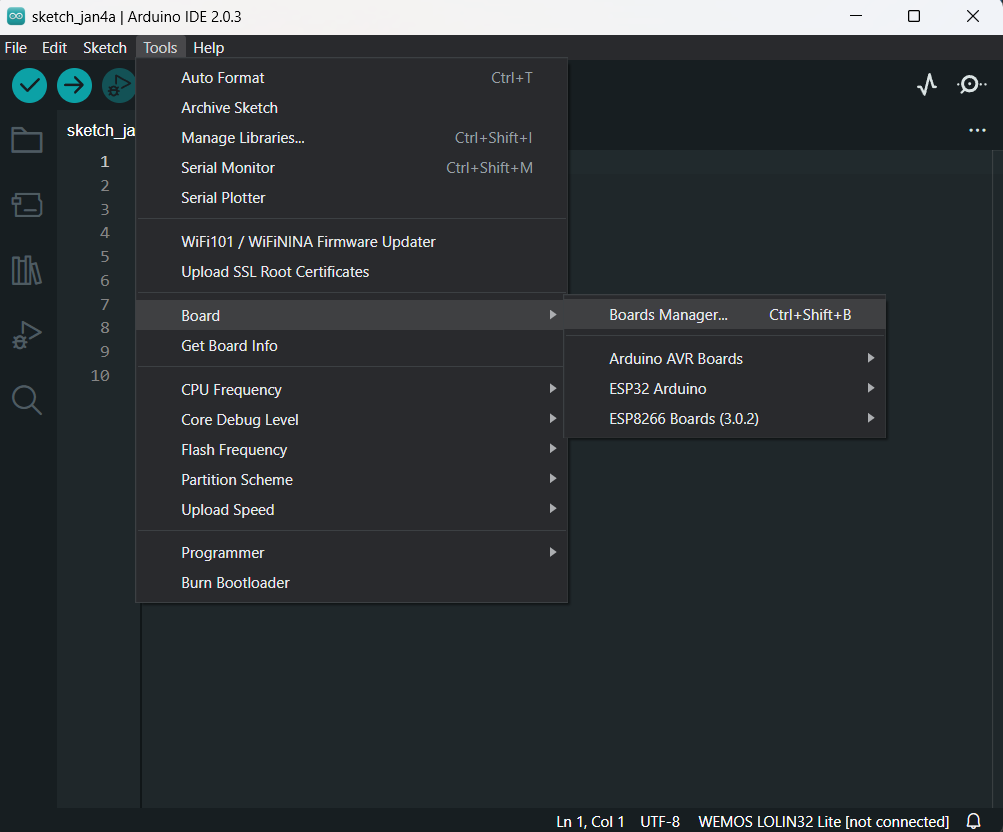Close the Tools menu via its label
This screenshot has width=1003, height=832.
pos(160,48)
